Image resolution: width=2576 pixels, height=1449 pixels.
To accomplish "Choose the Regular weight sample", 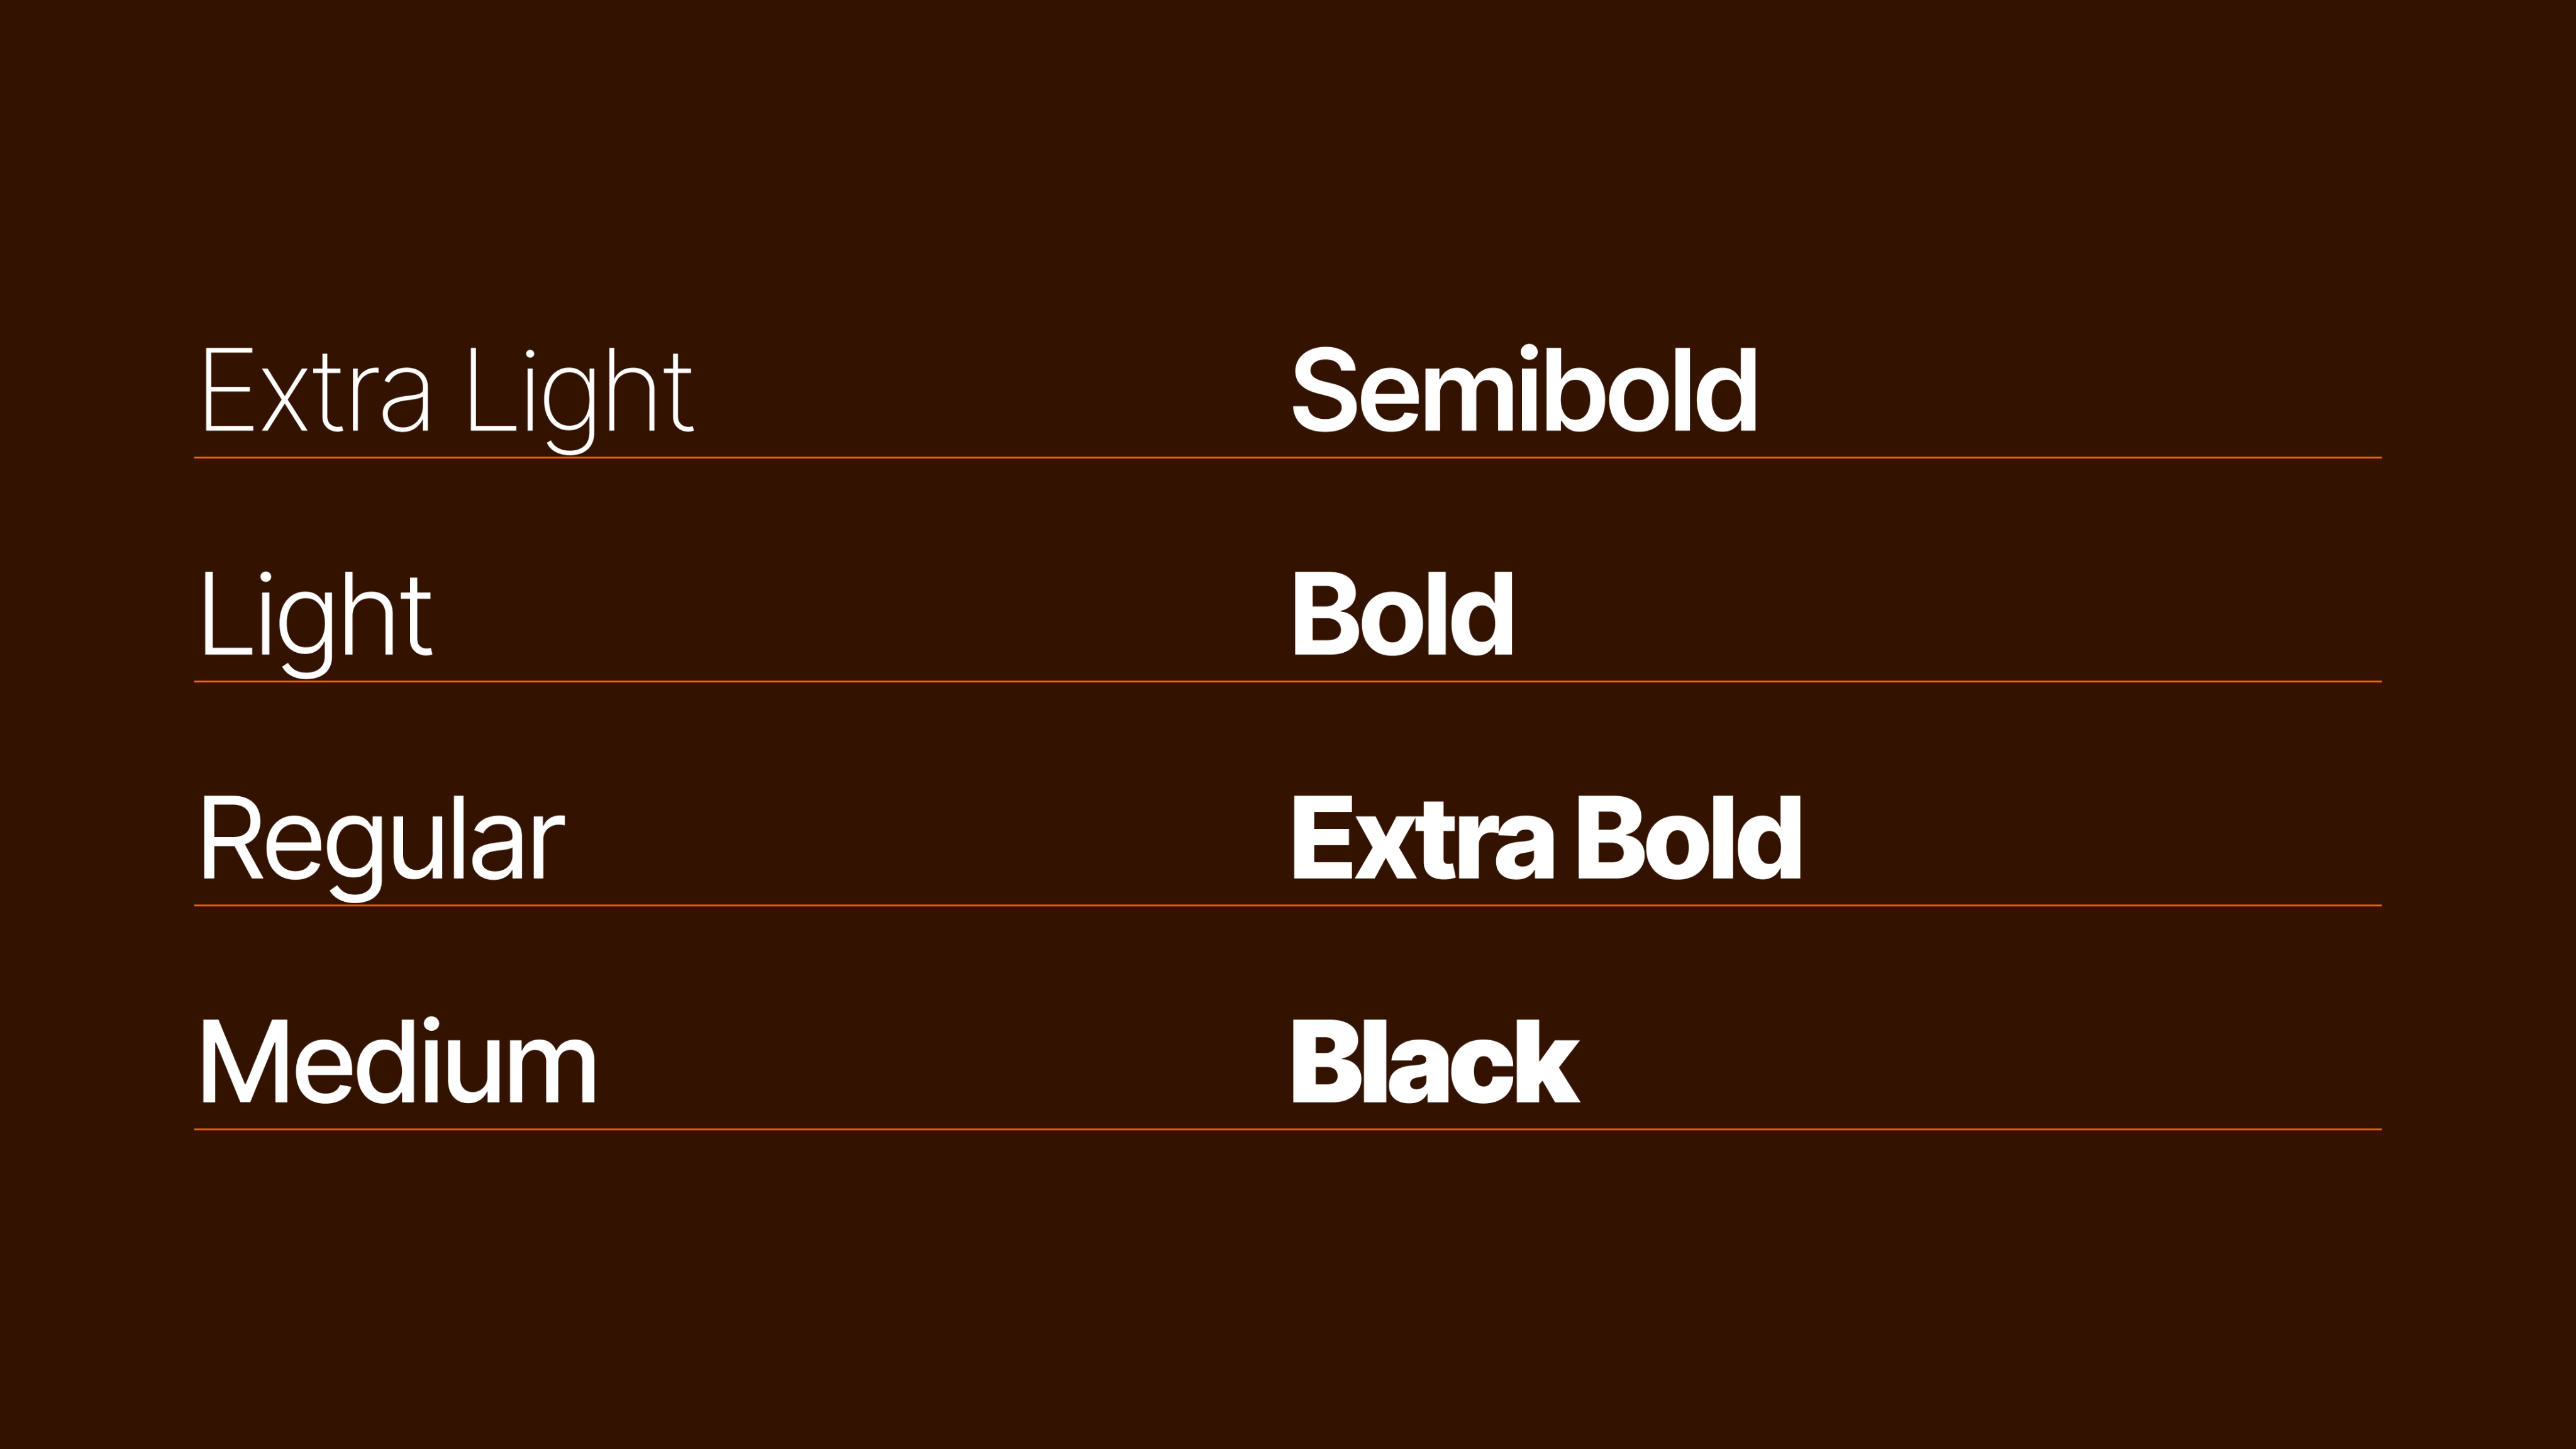I will (381, 839).
